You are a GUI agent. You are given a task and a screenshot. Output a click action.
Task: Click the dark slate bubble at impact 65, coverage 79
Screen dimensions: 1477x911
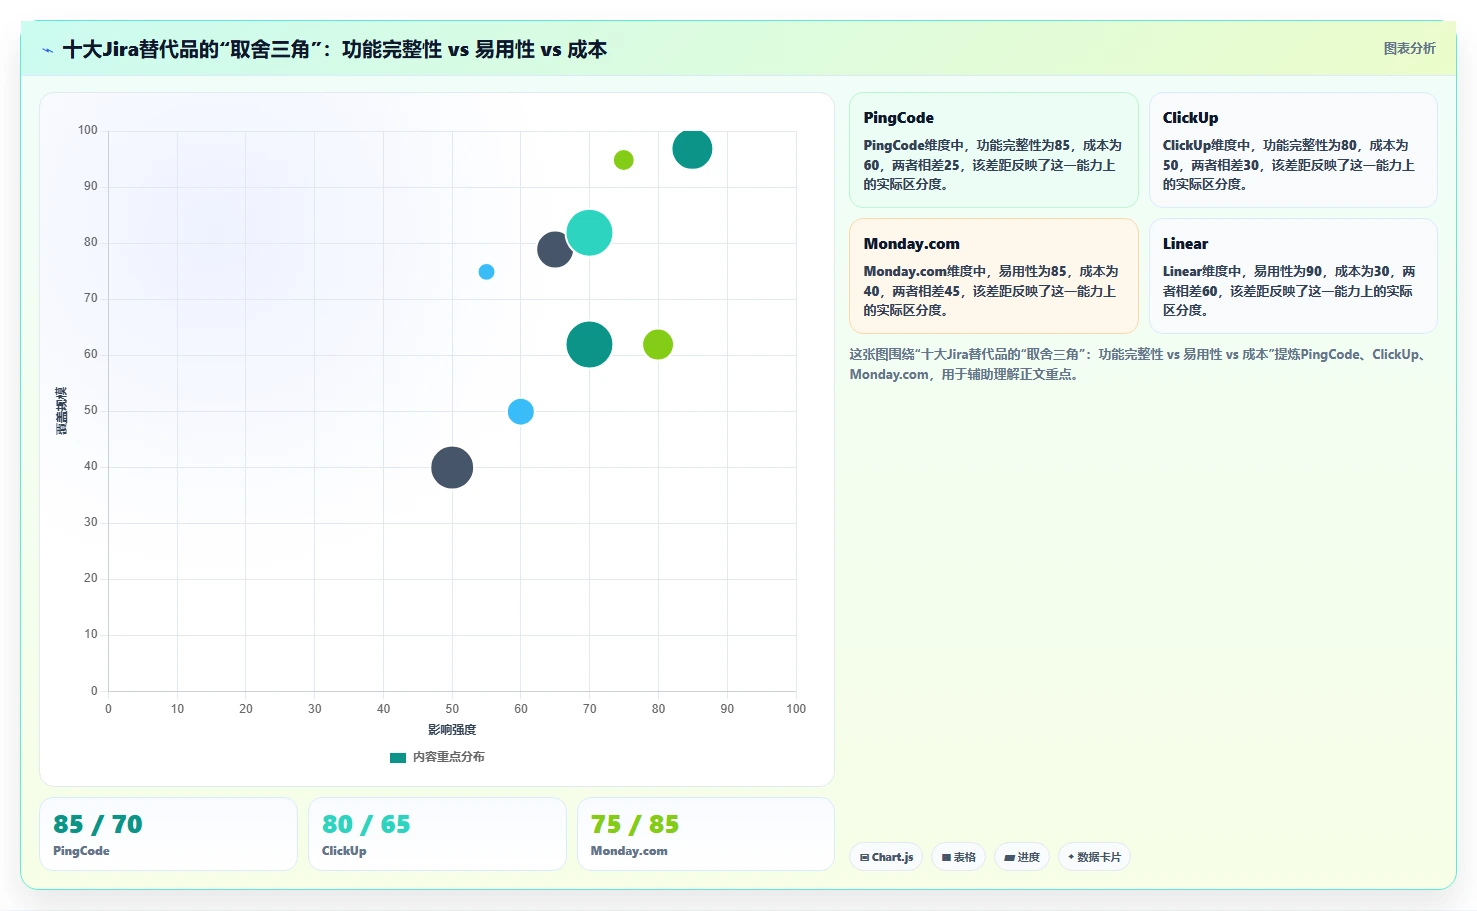pyautogui.click(x=555, y=249)
